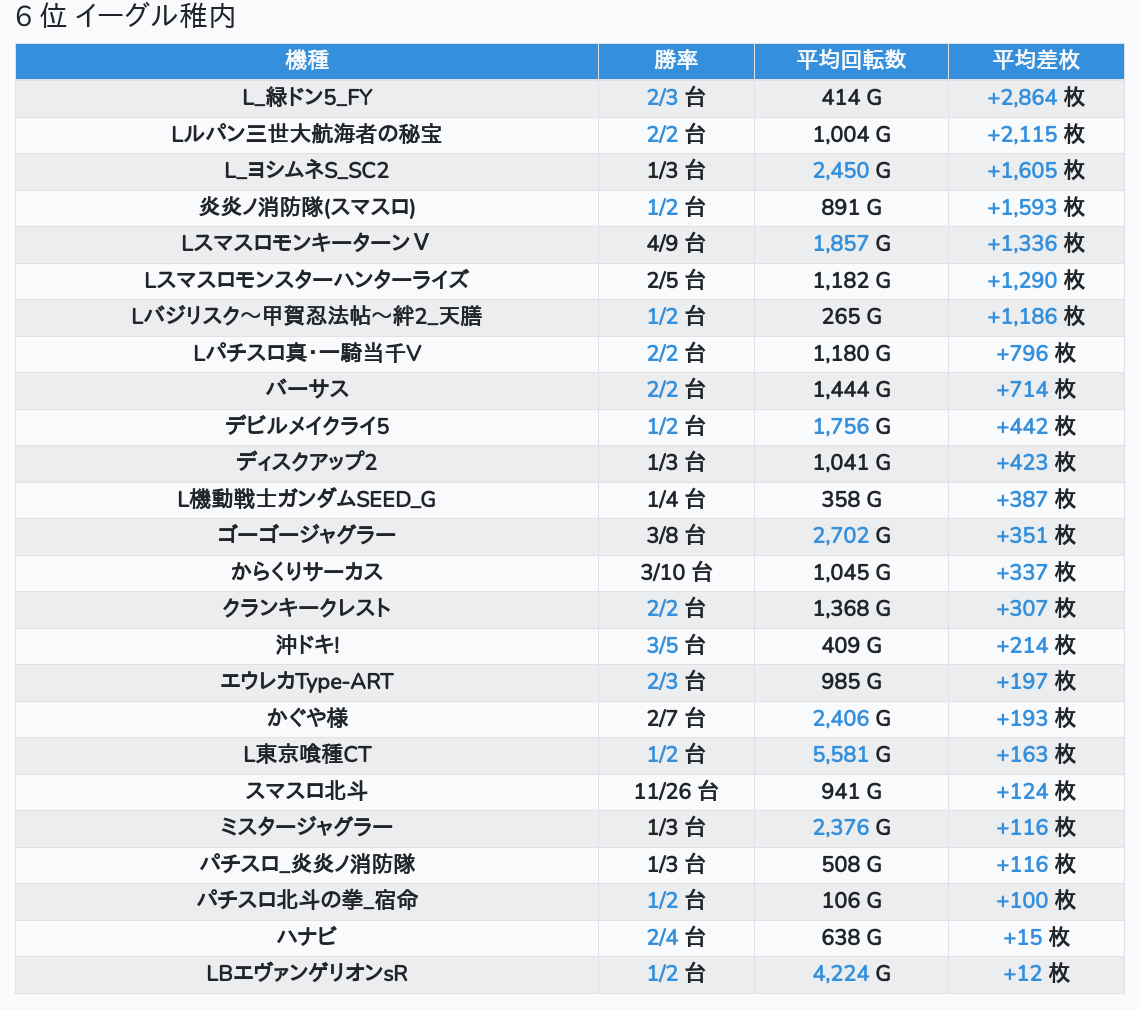Select the 3/10 台 win rate
The width and height of the screenshot is (1140, 1010).
coord(676,572)
